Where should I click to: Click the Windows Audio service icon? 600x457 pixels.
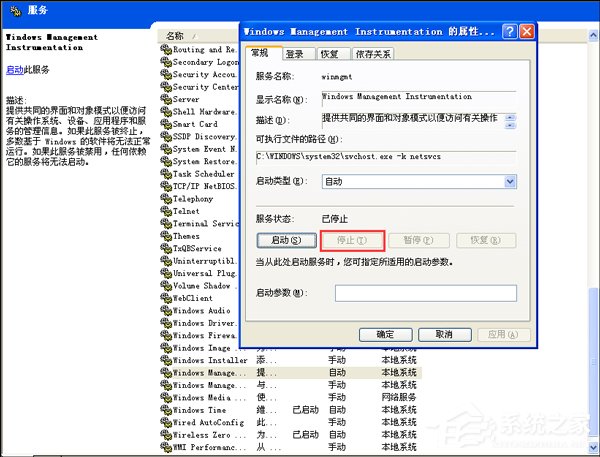166,310
